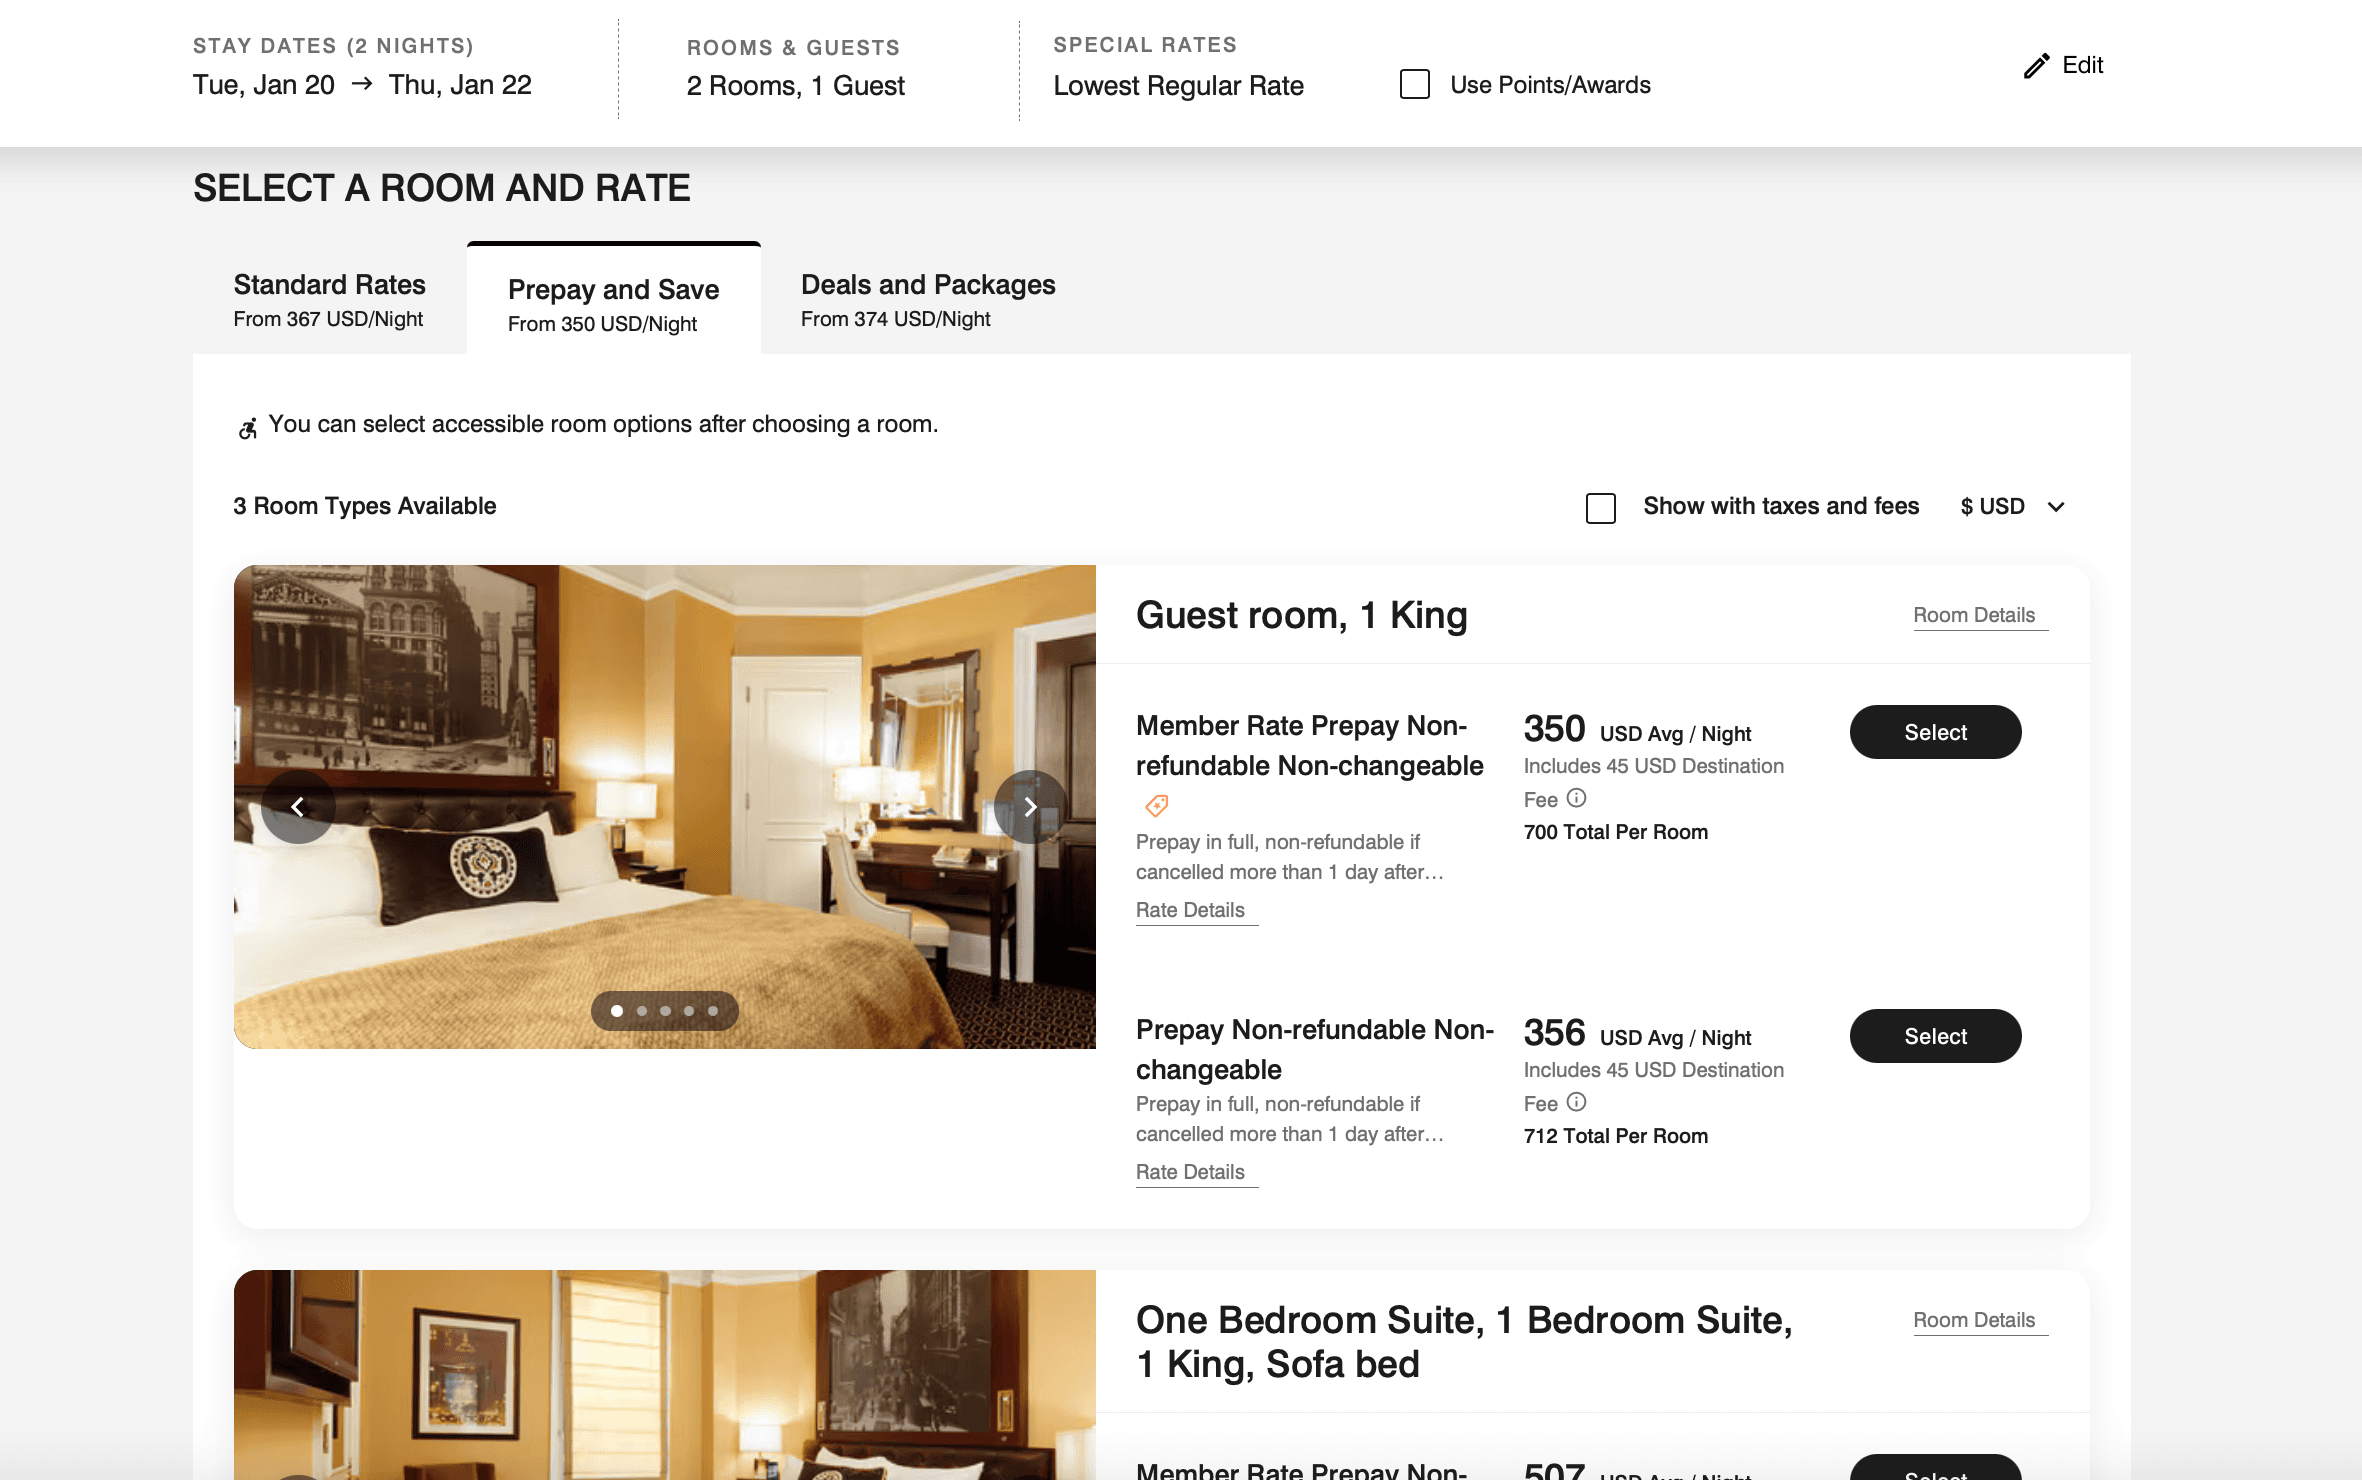
Task: Open Destination Fee info icon for 350 rate
Action: [x=1576, y=798]
